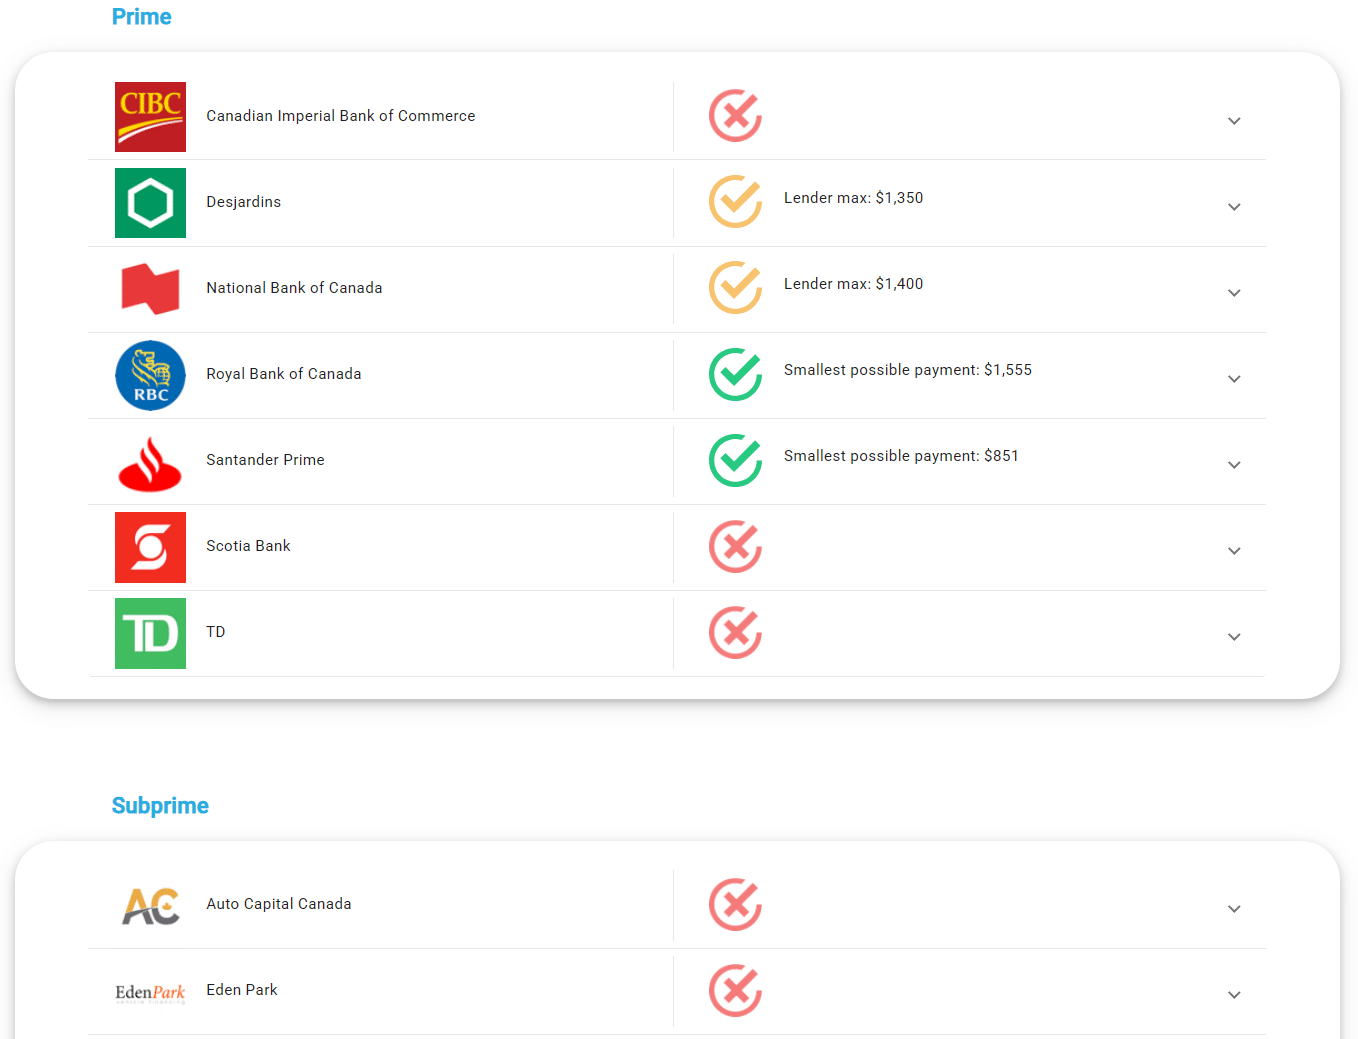Expand the Scotia Bank row chevron
This screenshot has width=1358, height=1039.
tap(1234, 551)
